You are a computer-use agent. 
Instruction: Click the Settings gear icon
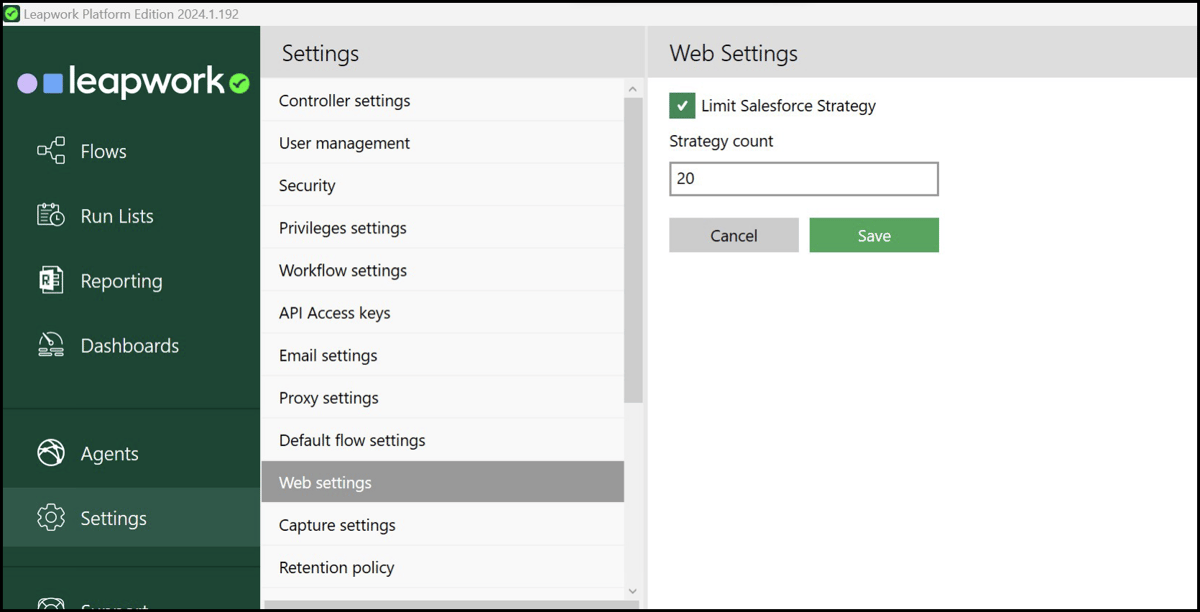point(51,517)
